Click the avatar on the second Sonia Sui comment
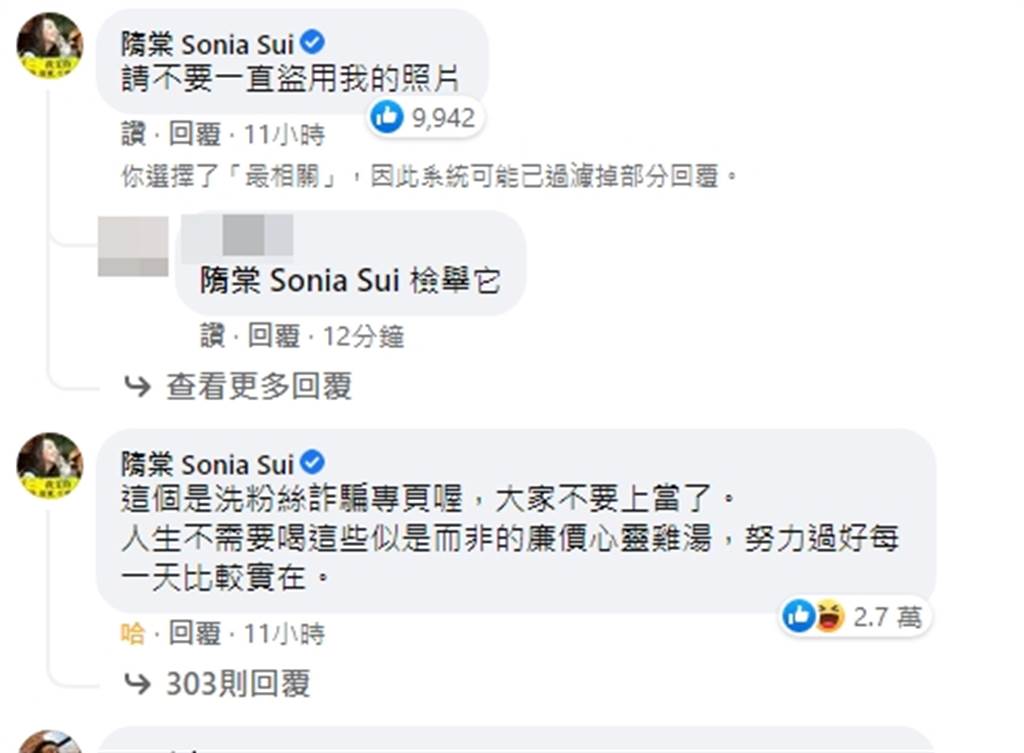Image resolution: width=1024 pixels, height=753 pixels. click(x=49, y=465)
